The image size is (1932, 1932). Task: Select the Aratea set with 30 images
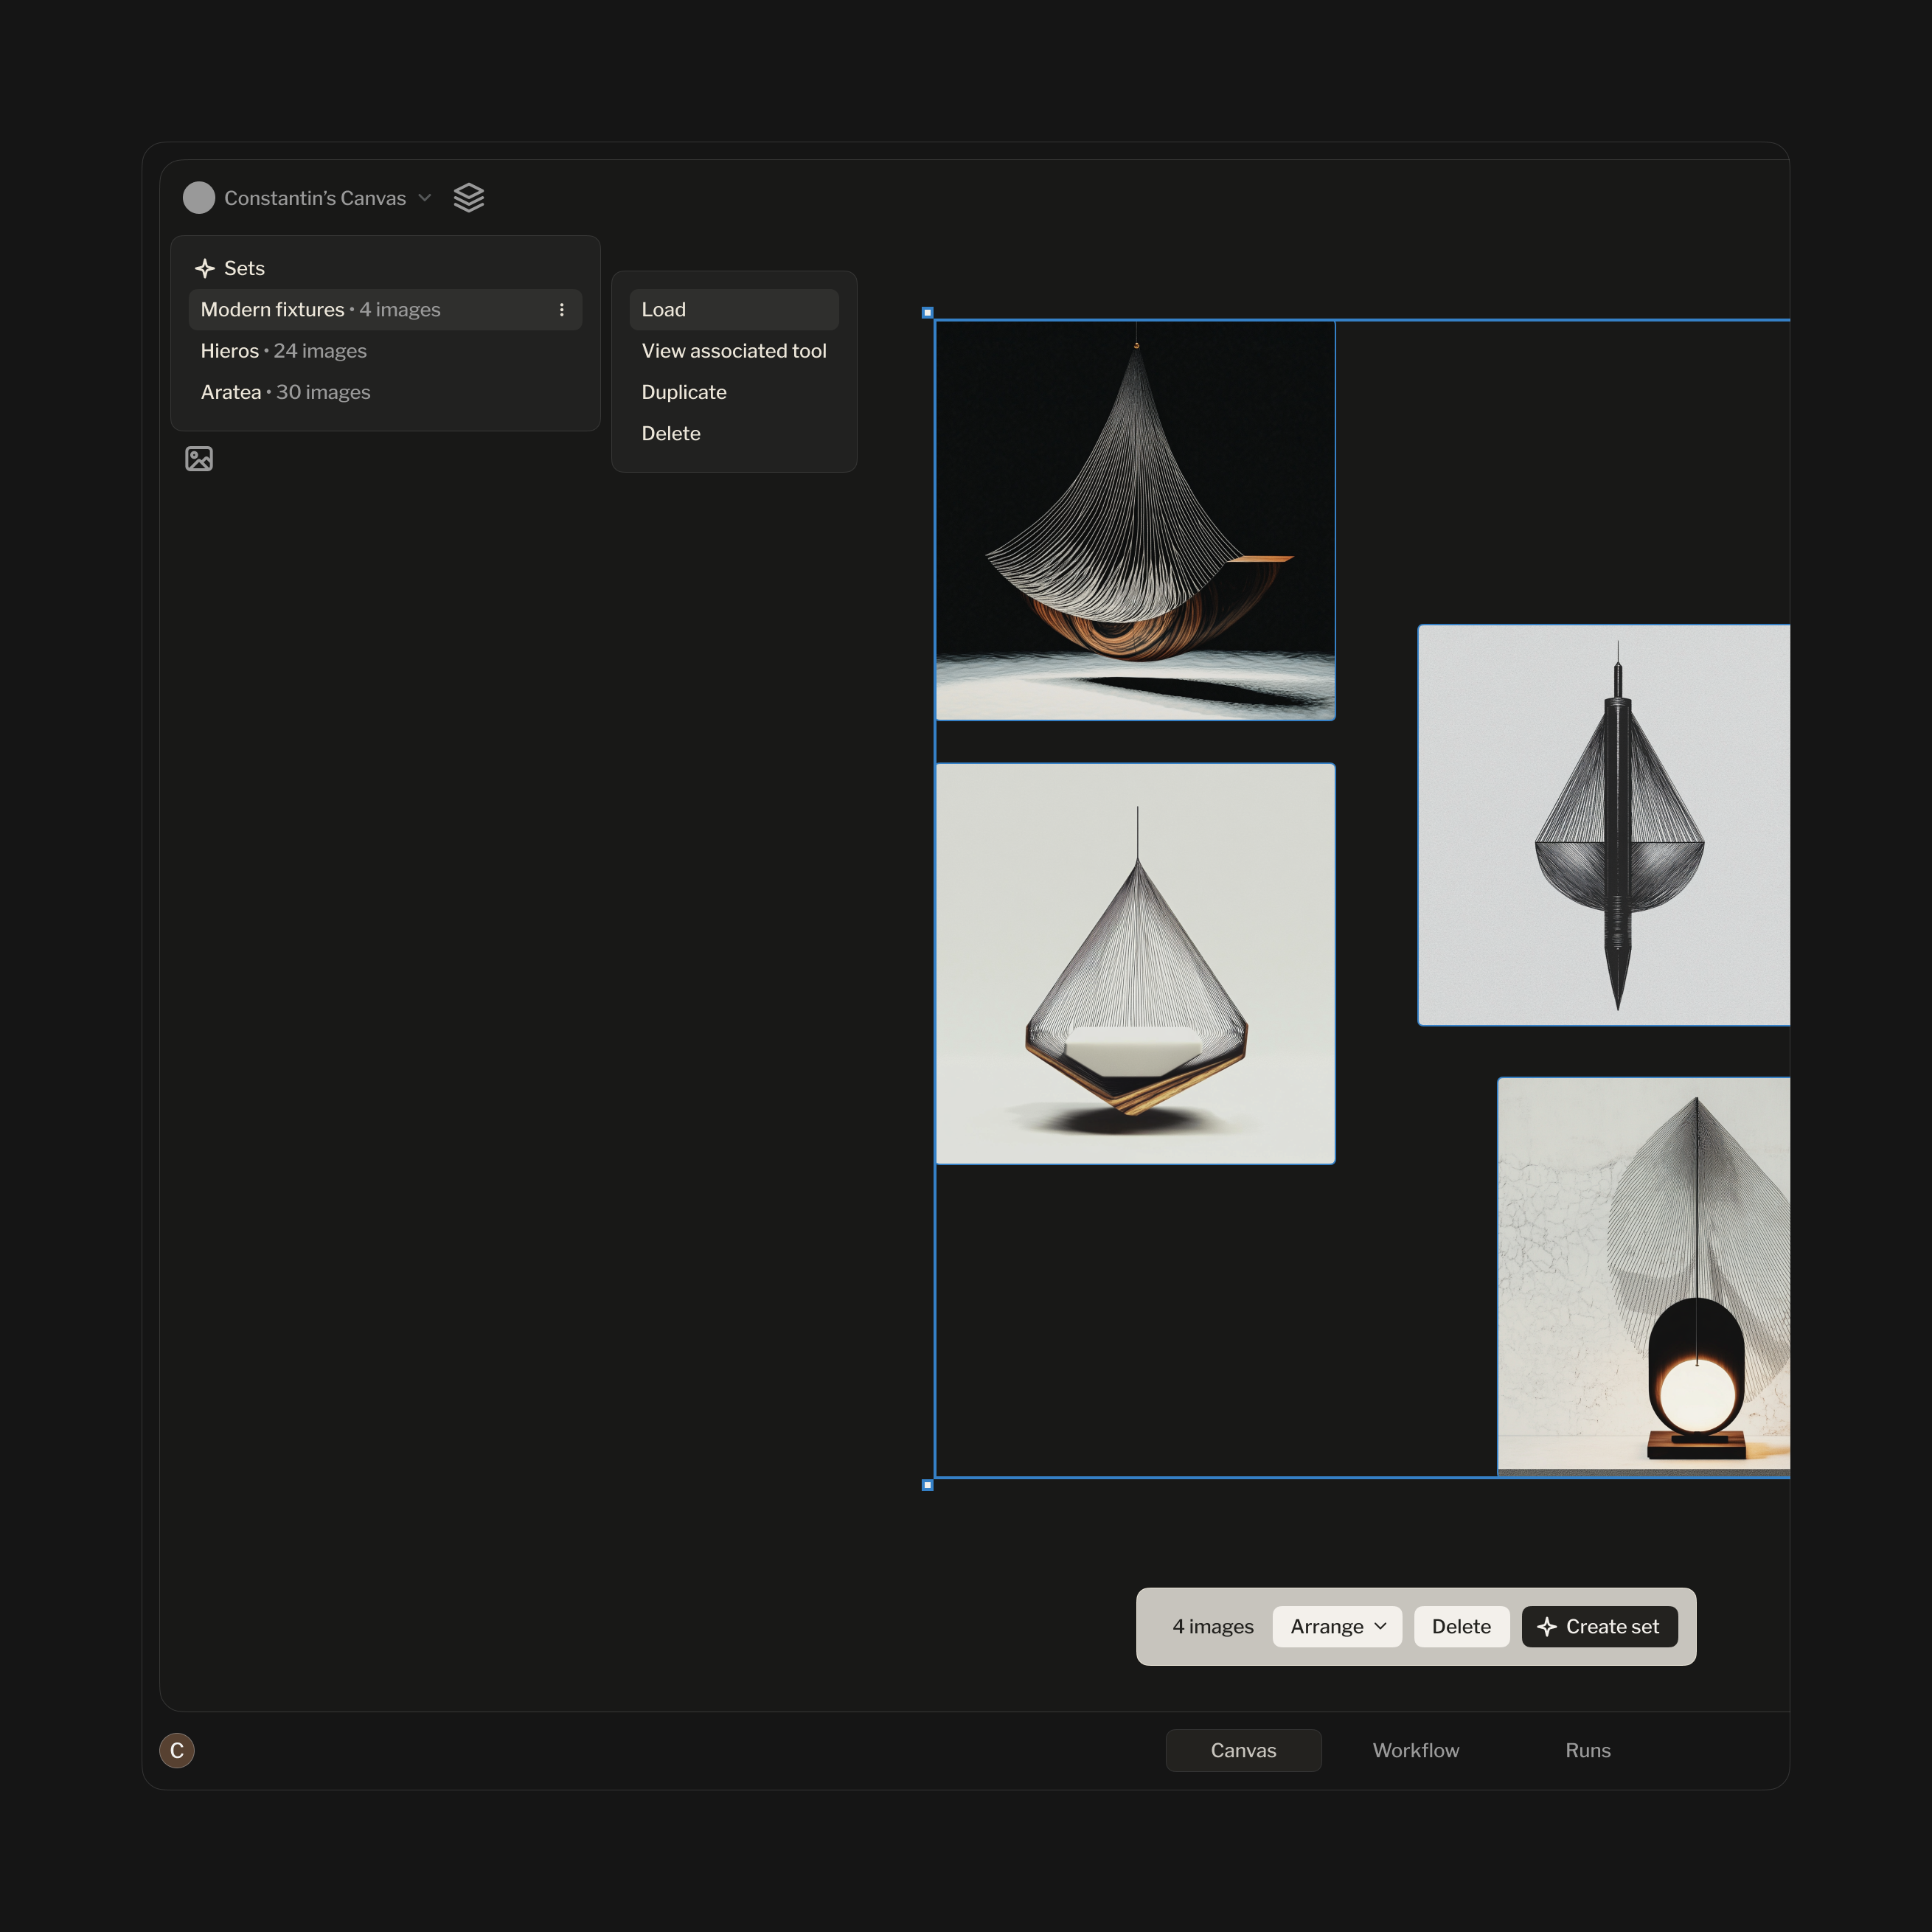(x=385, y=392)
